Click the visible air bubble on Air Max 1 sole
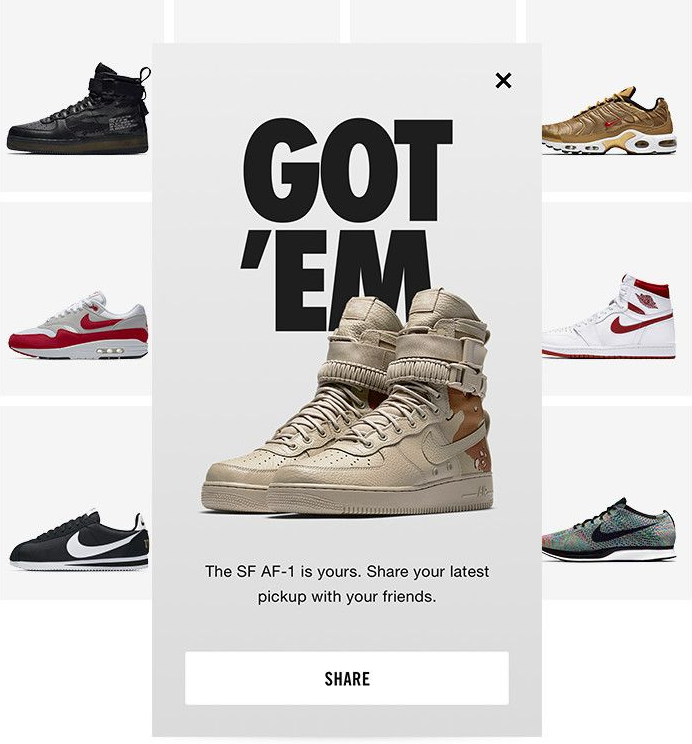This screenshot has height=744, width=692. point(110,351)
